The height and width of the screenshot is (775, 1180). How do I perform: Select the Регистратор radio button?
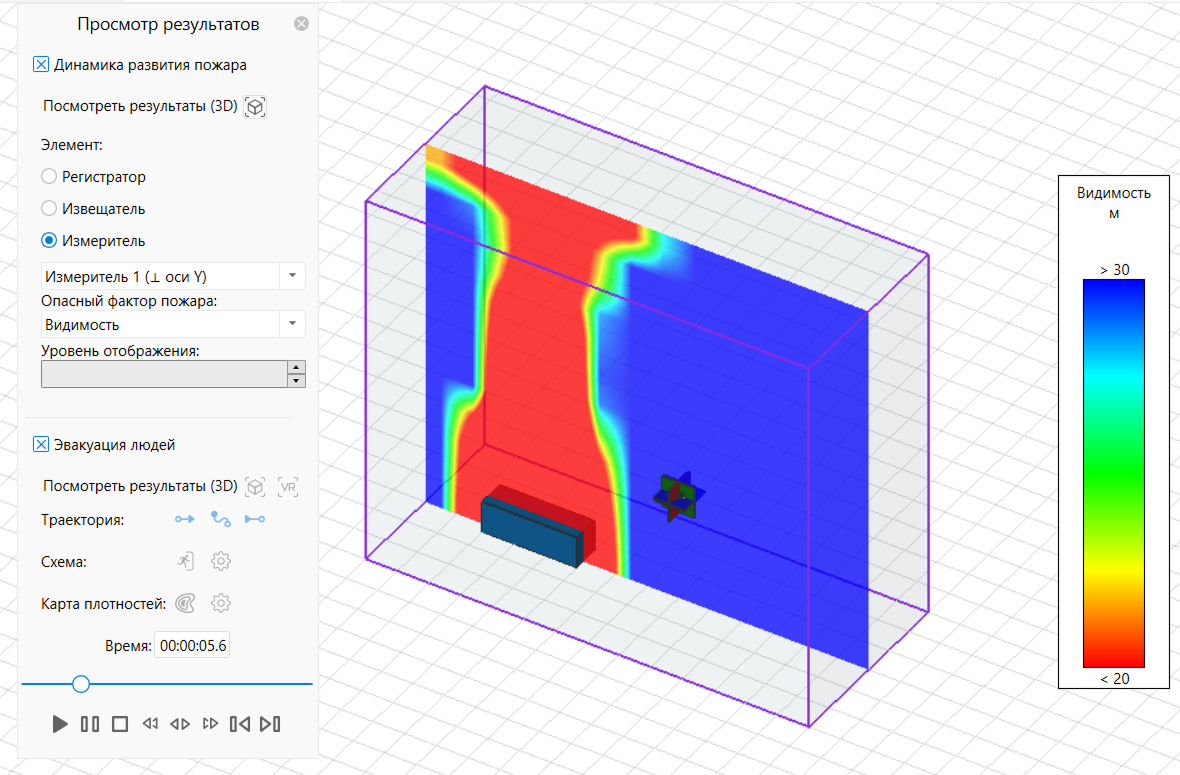coord(49,177)
